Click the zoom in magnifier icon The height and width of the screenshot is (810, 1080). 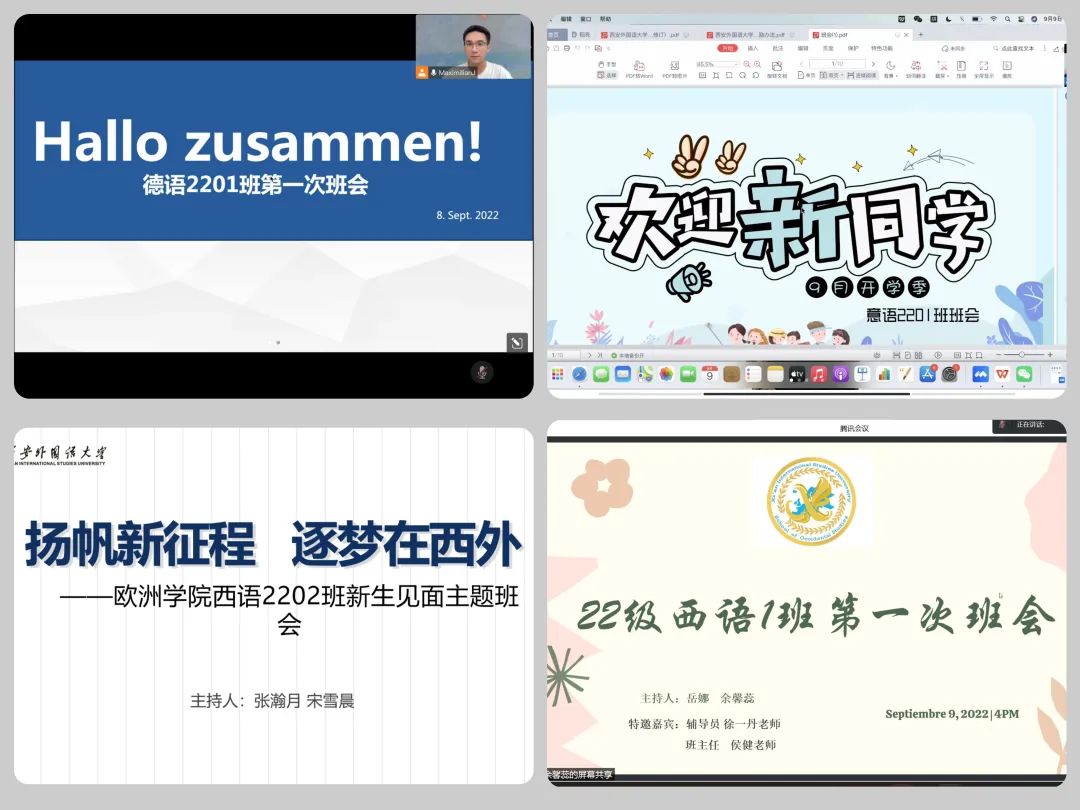pos(757,64)
